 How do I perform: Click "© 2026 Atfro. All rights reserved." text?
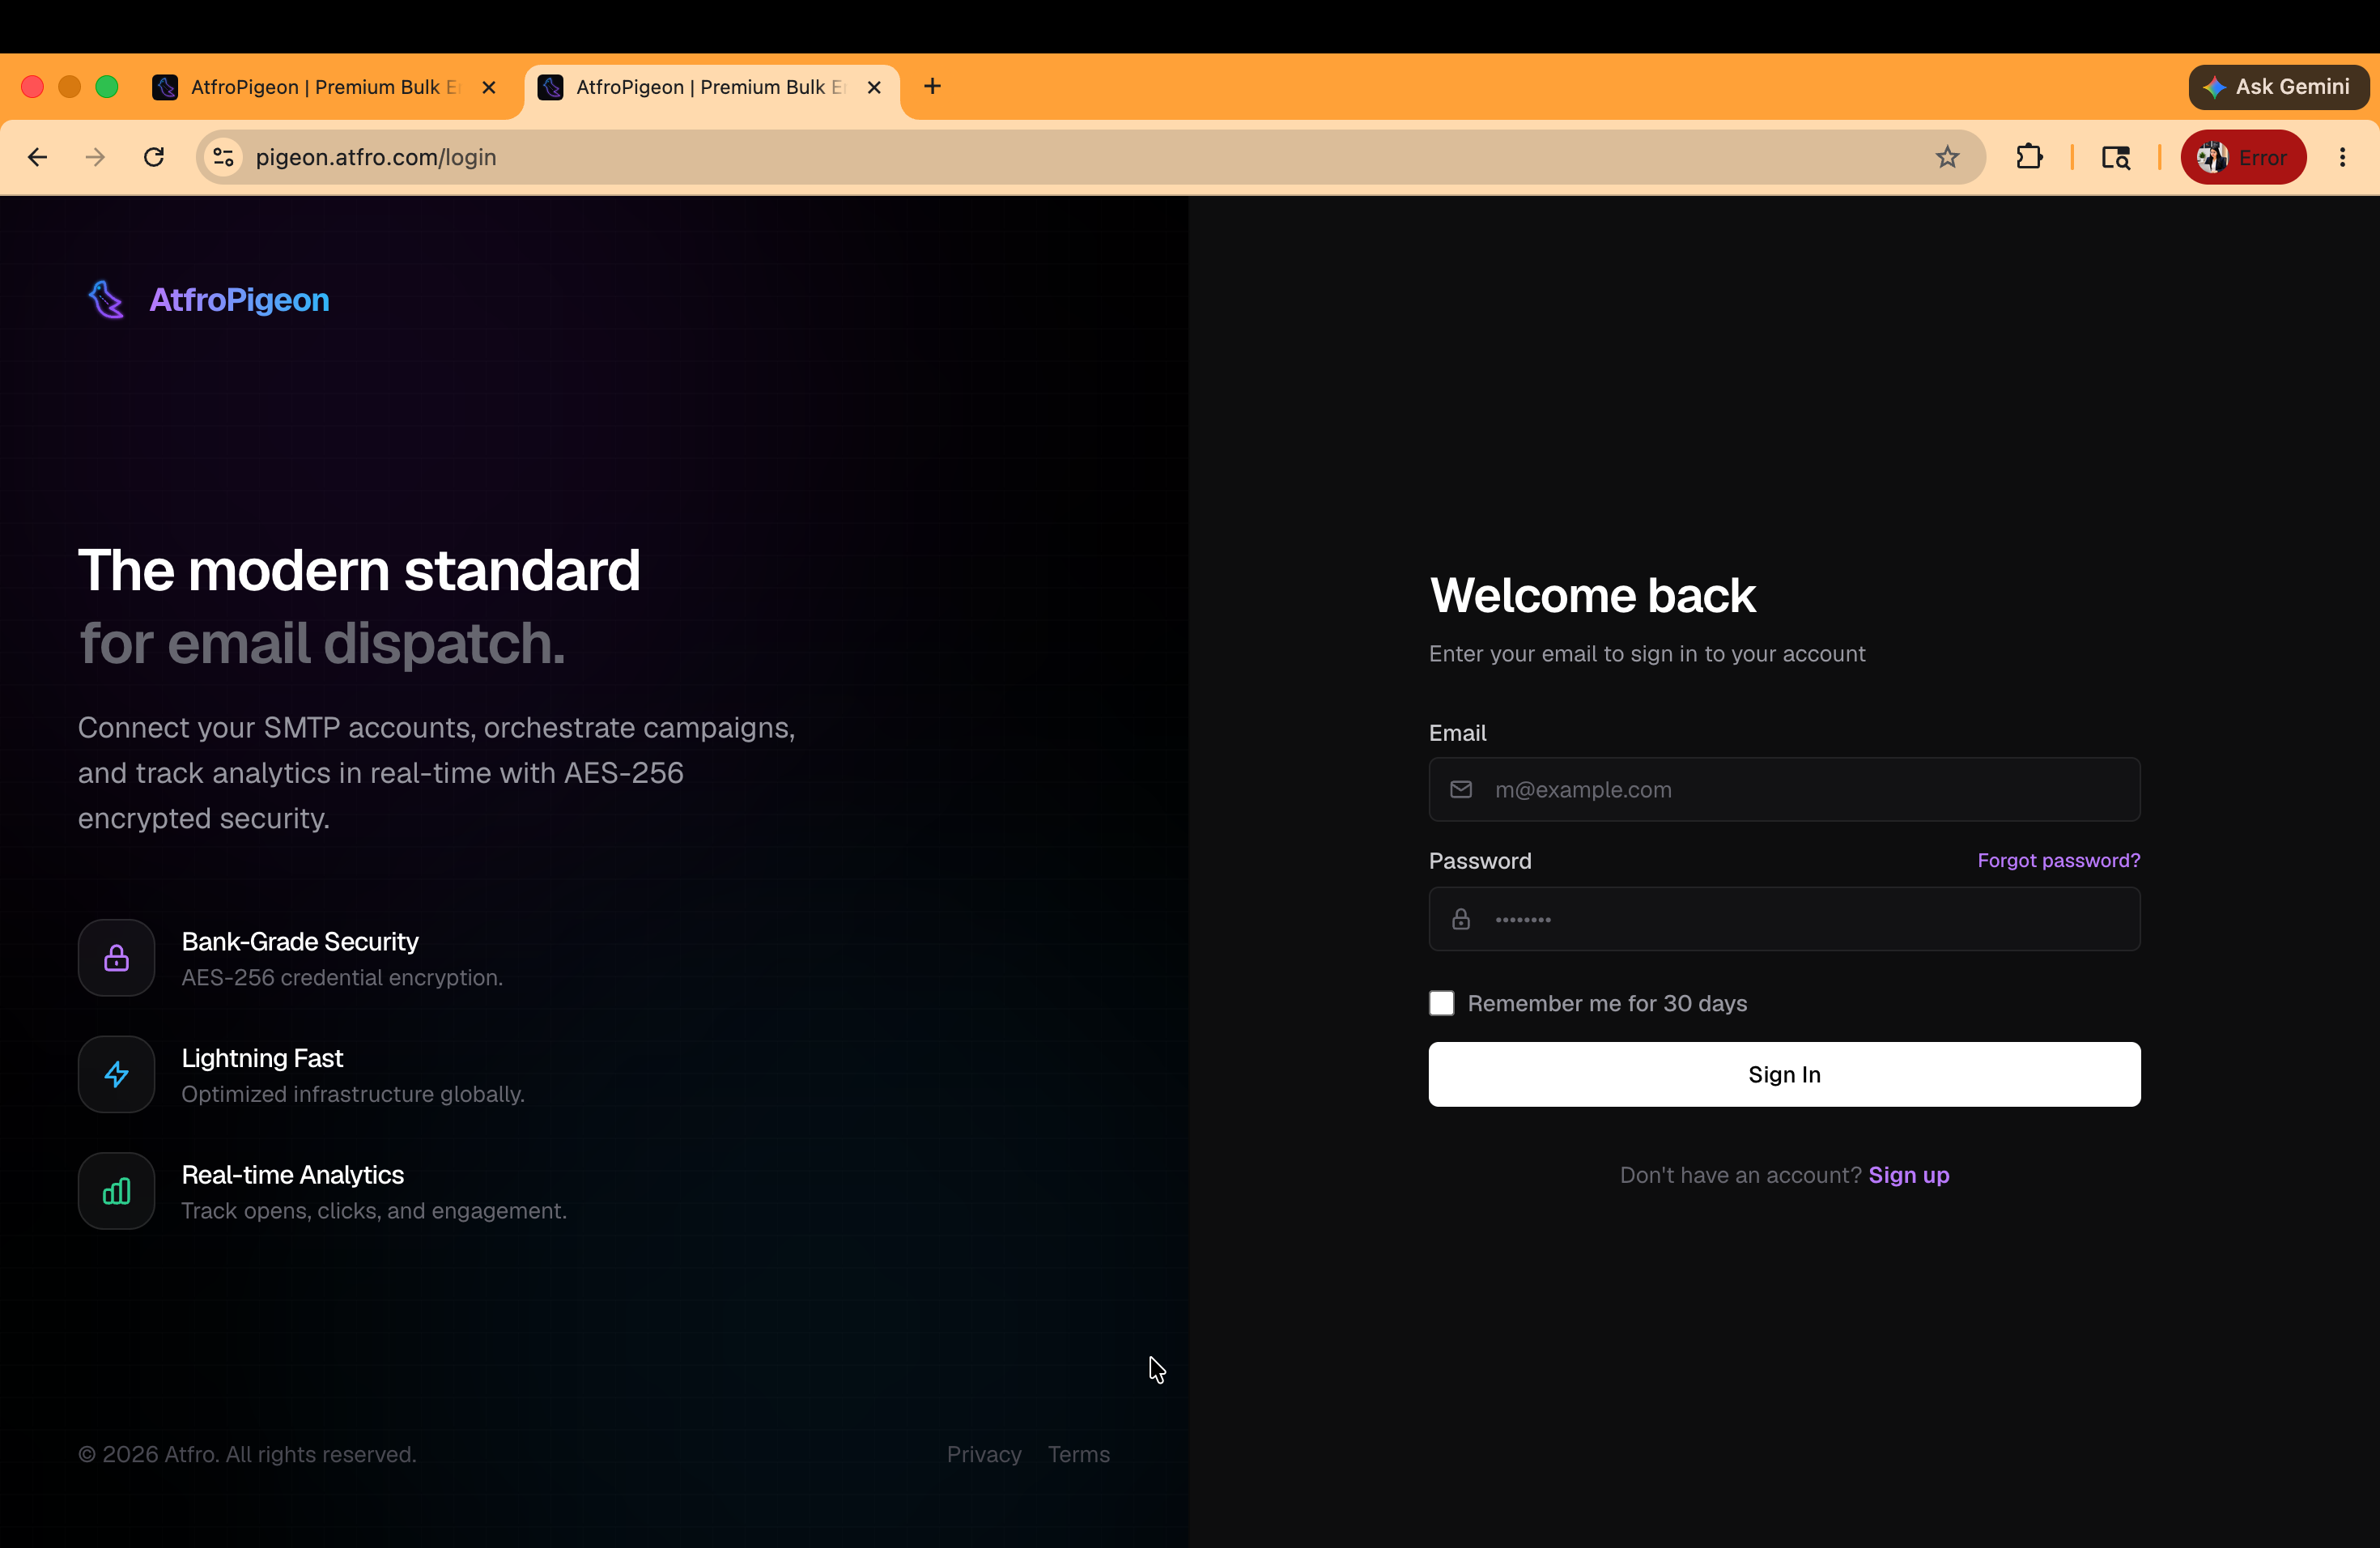click(247, 1454)
